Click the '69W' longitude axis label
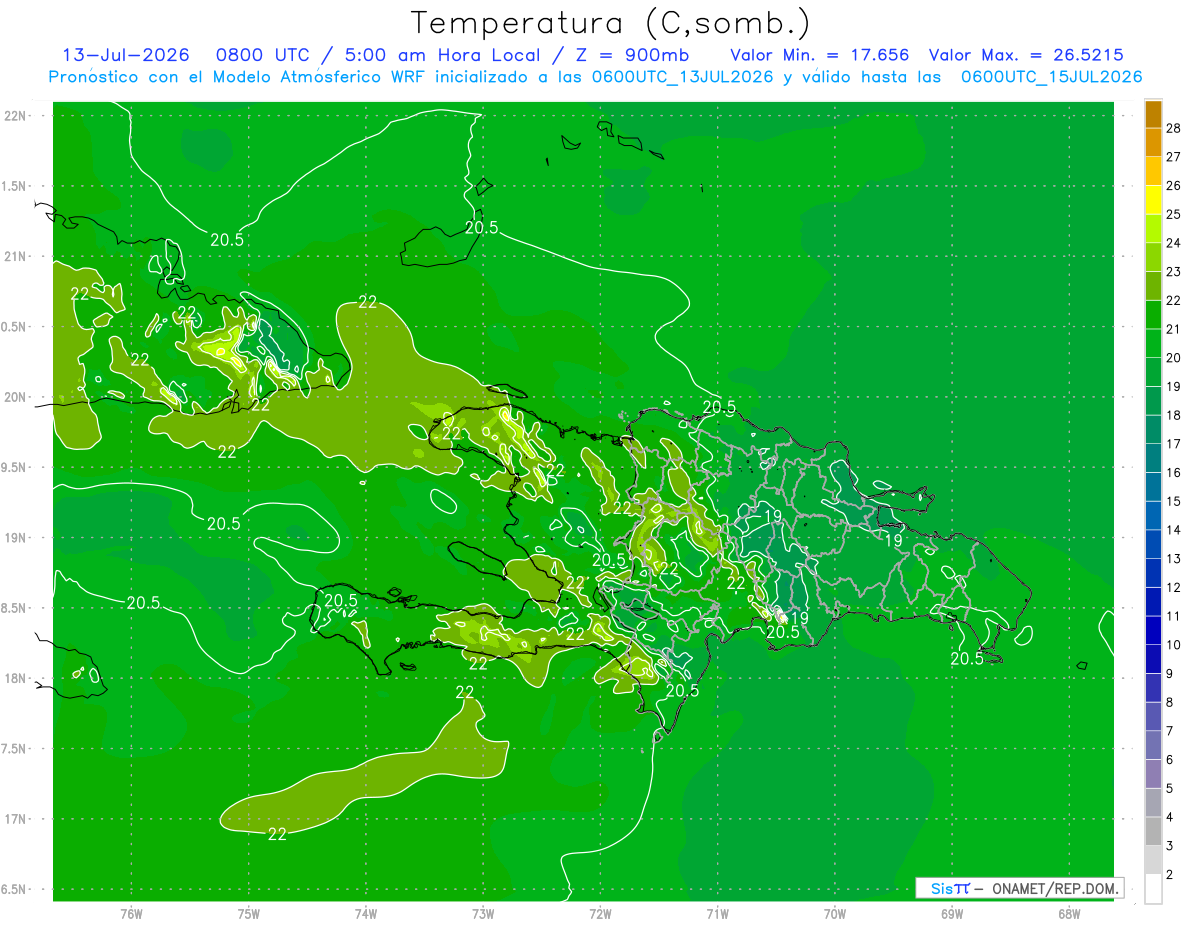Viewport: 1200px width, 927px height. coord(952,914)
